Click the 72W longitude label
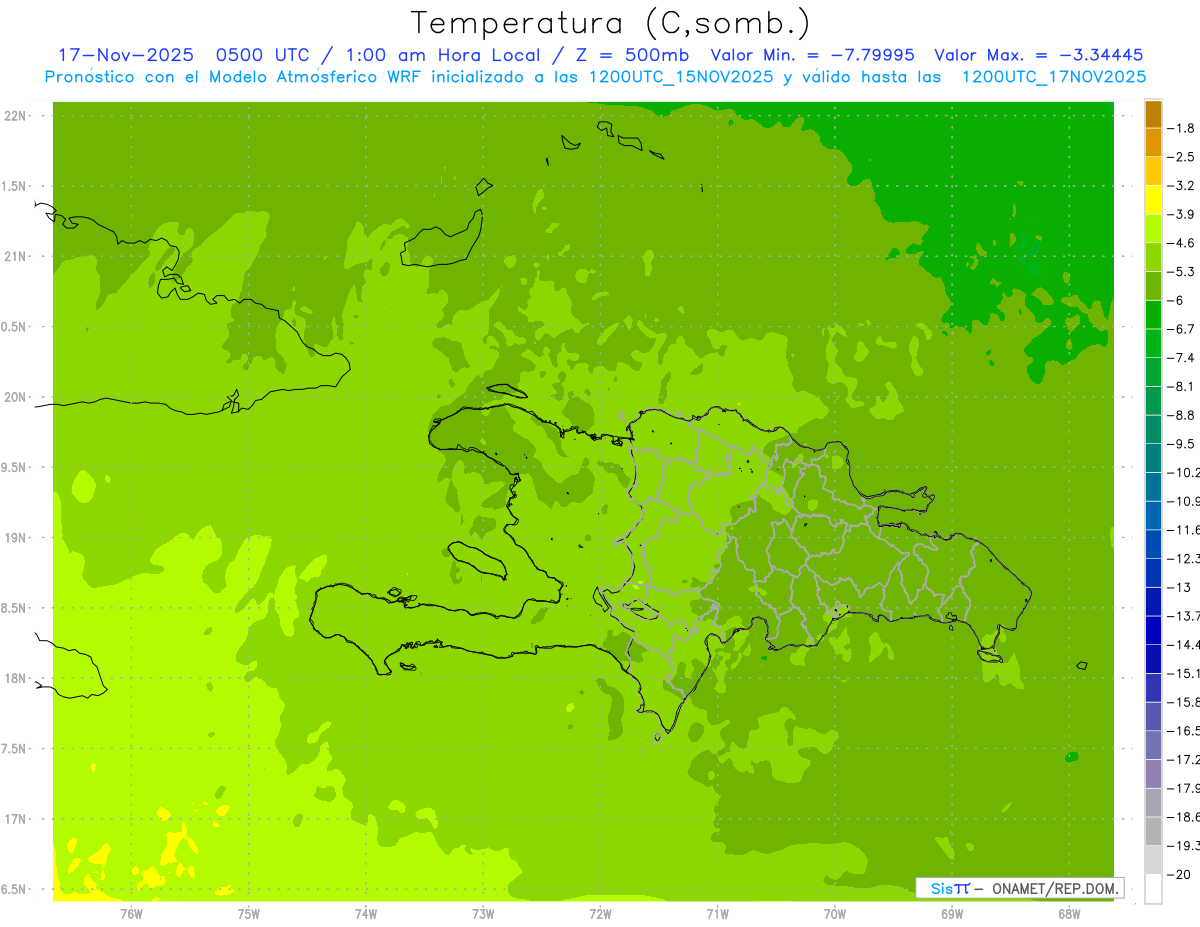 [600, 913]
